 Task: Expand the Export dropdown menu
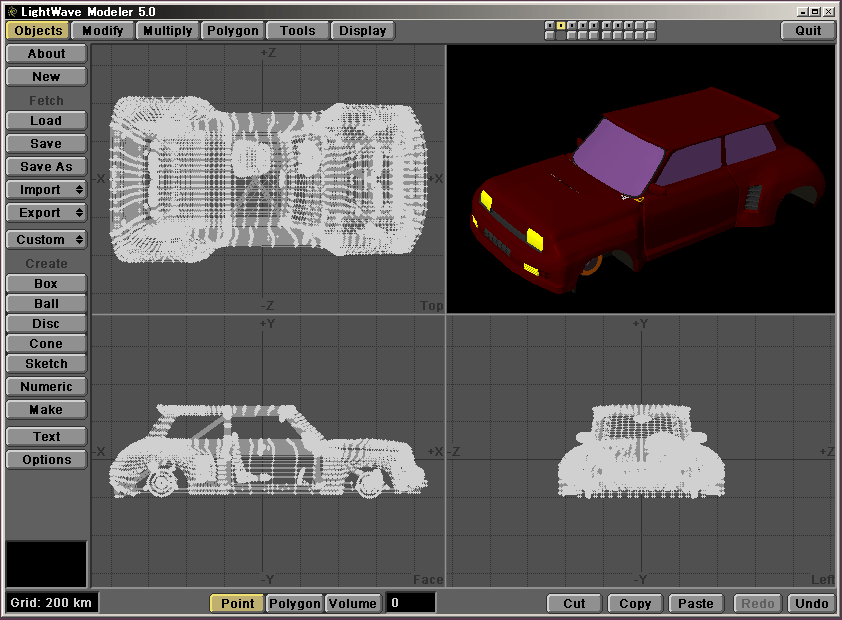(46, 213)
